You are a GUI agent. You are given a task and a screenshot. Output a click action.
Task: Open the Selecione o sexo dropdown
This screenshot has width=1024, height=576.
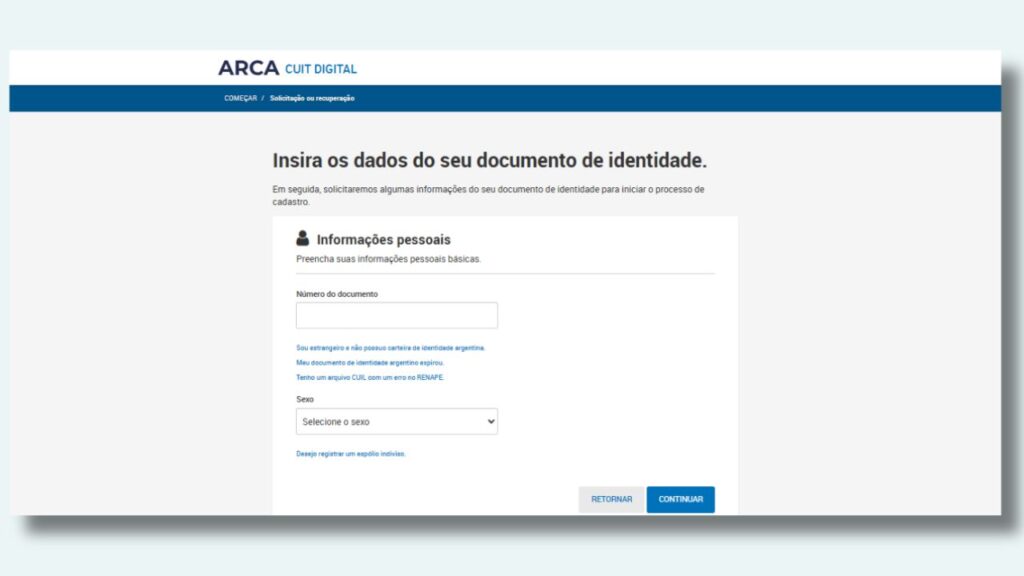tap(396, 422)
